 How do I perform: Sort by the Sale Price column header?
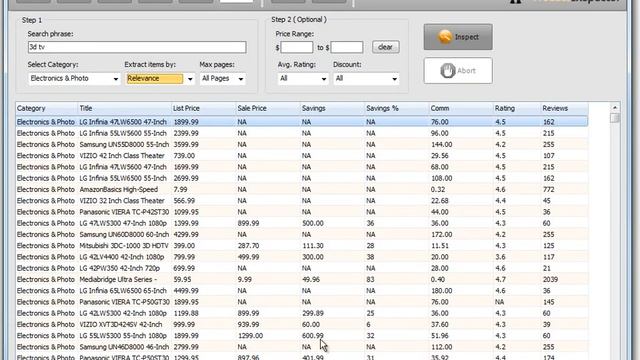268,109
